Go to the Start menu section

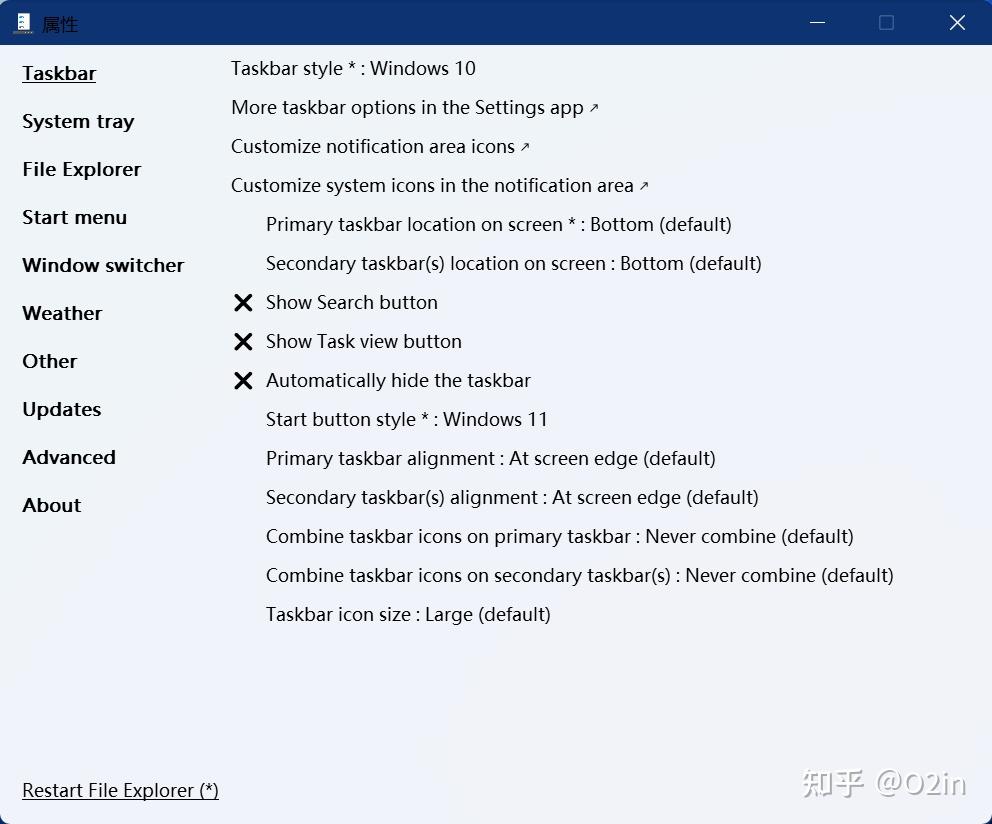coord(74,218)
